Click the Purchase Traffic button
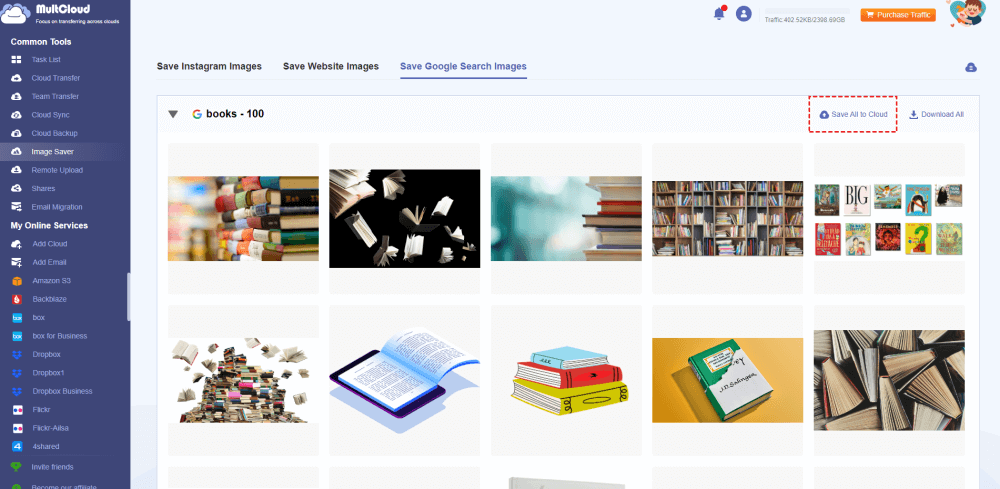 (x=898, y=15)
